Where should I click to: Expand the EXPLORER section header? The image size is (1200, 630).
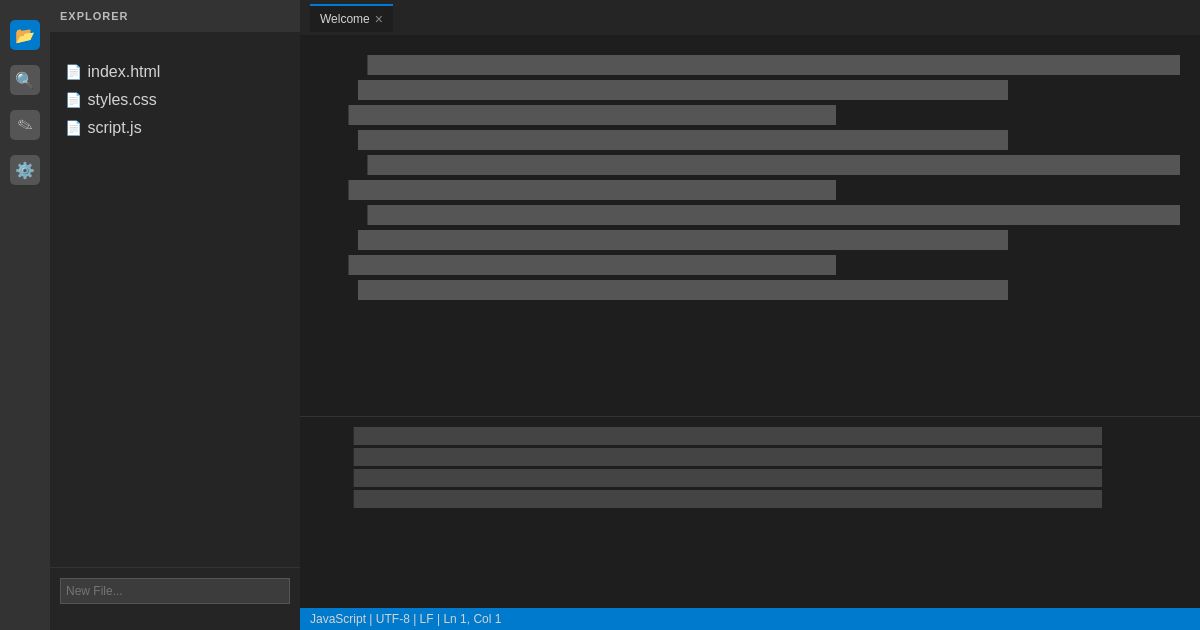pyautogui.click(x=94, y=16)
